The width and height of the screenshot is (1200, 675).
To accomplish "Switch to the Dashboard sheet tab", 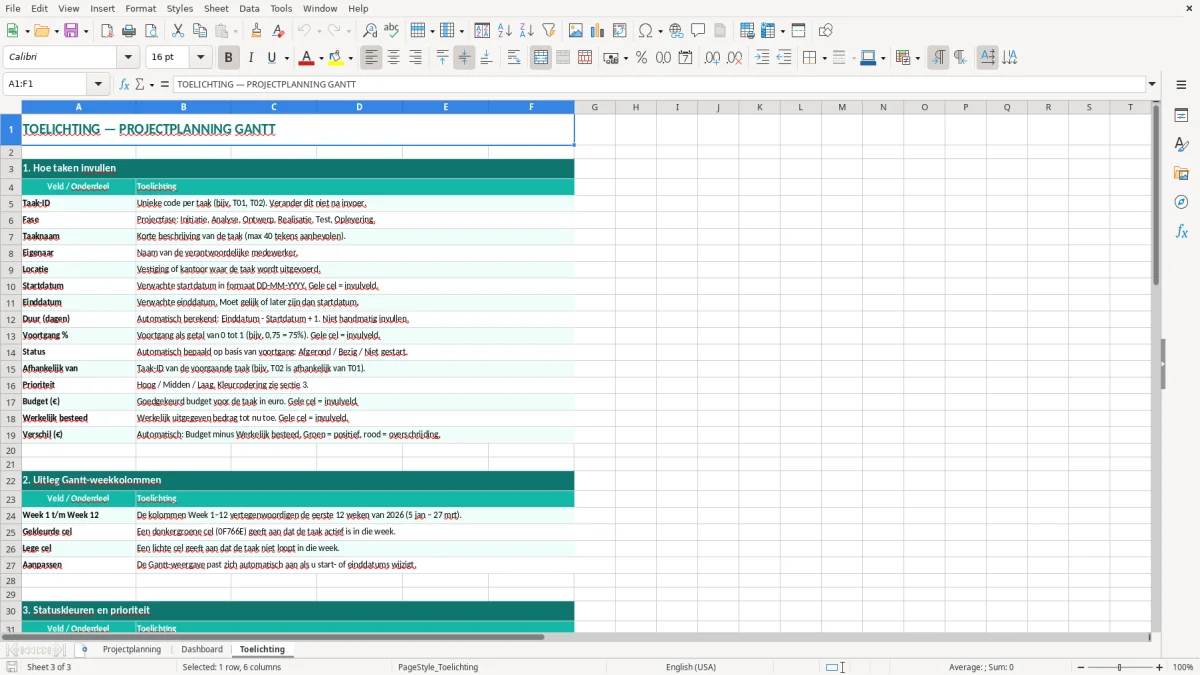I will (202, 649).
